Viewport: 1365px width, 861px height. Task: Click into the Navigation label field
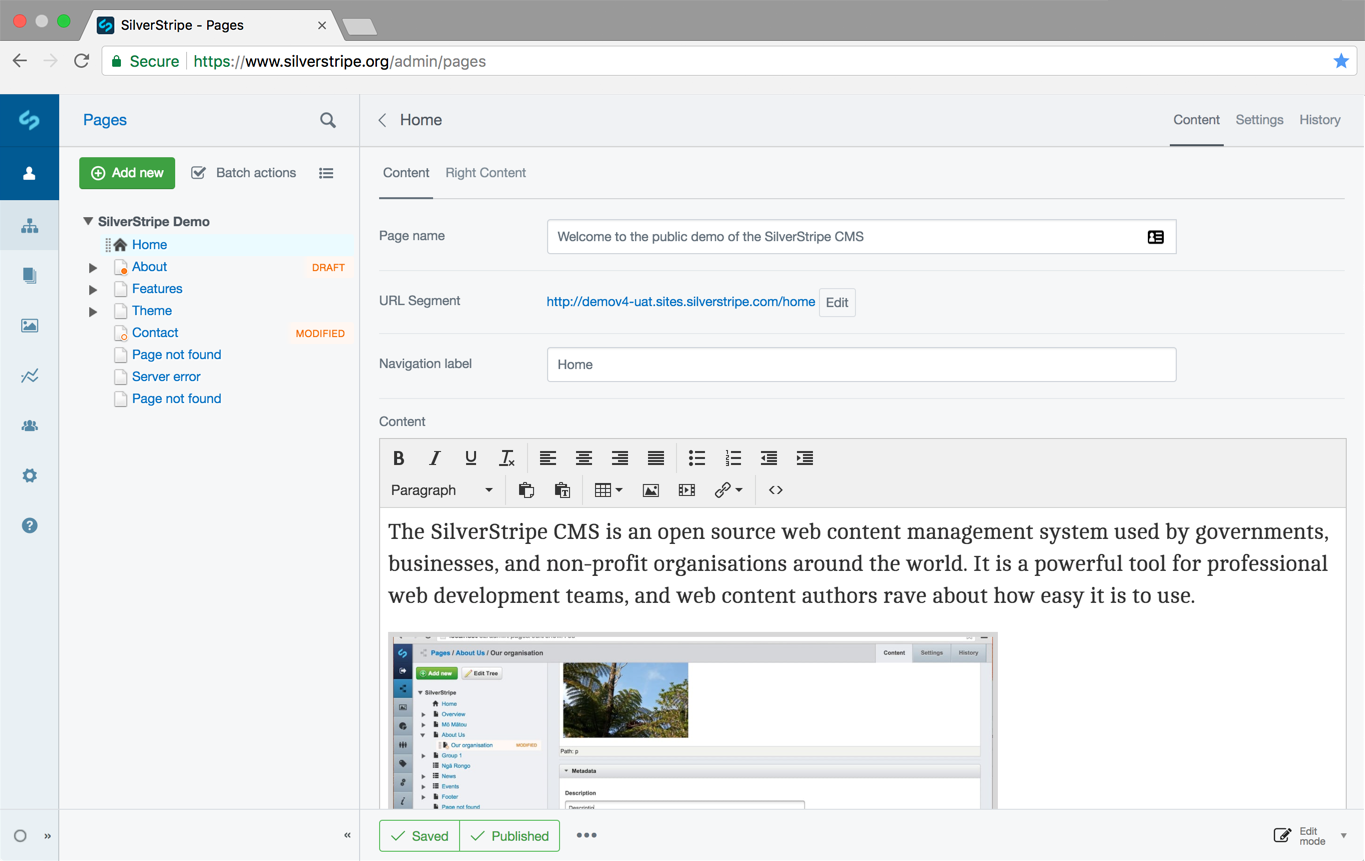861,365
